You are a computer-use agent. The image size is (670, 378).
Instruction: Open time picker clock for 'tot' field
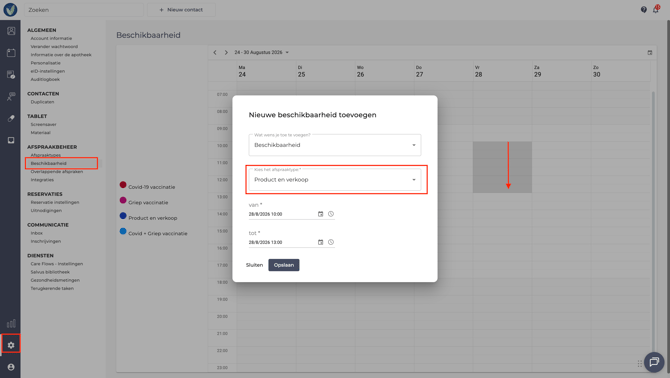point(331,242)
